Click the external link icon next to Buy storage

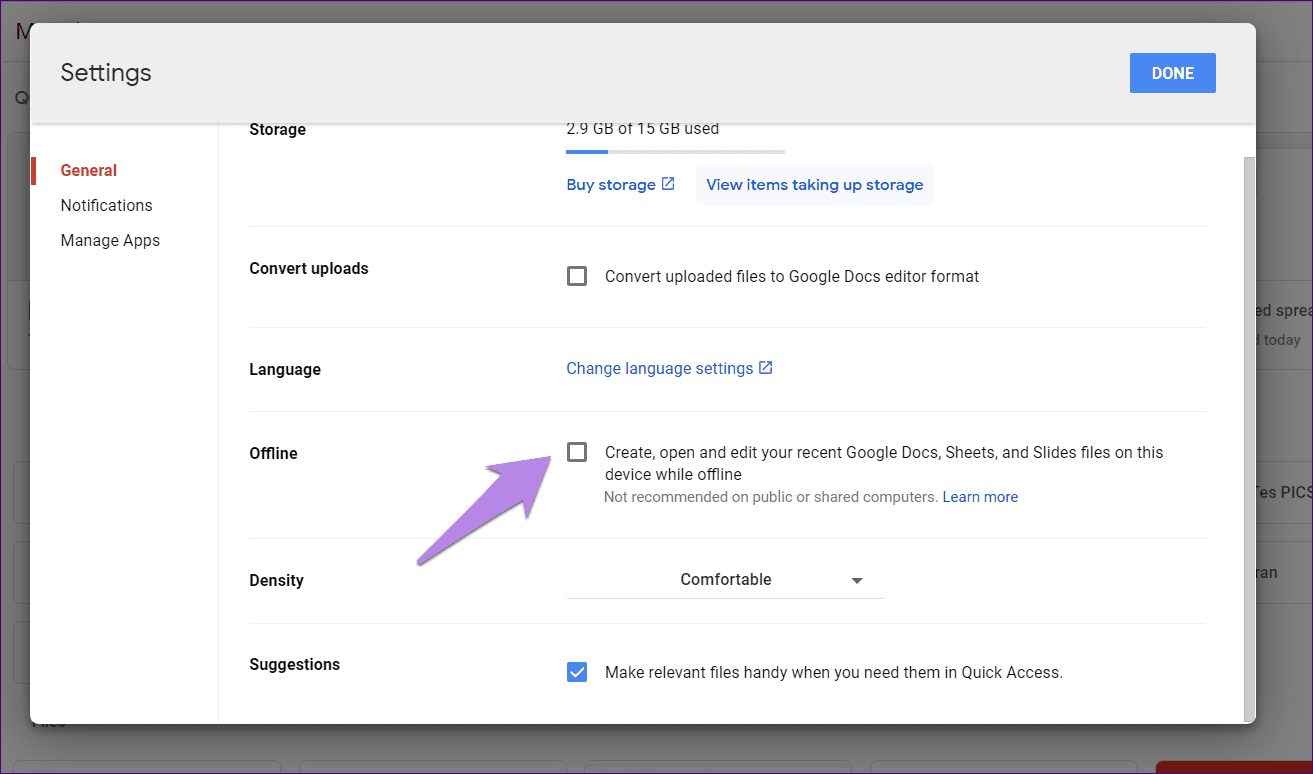click(667, 184)
